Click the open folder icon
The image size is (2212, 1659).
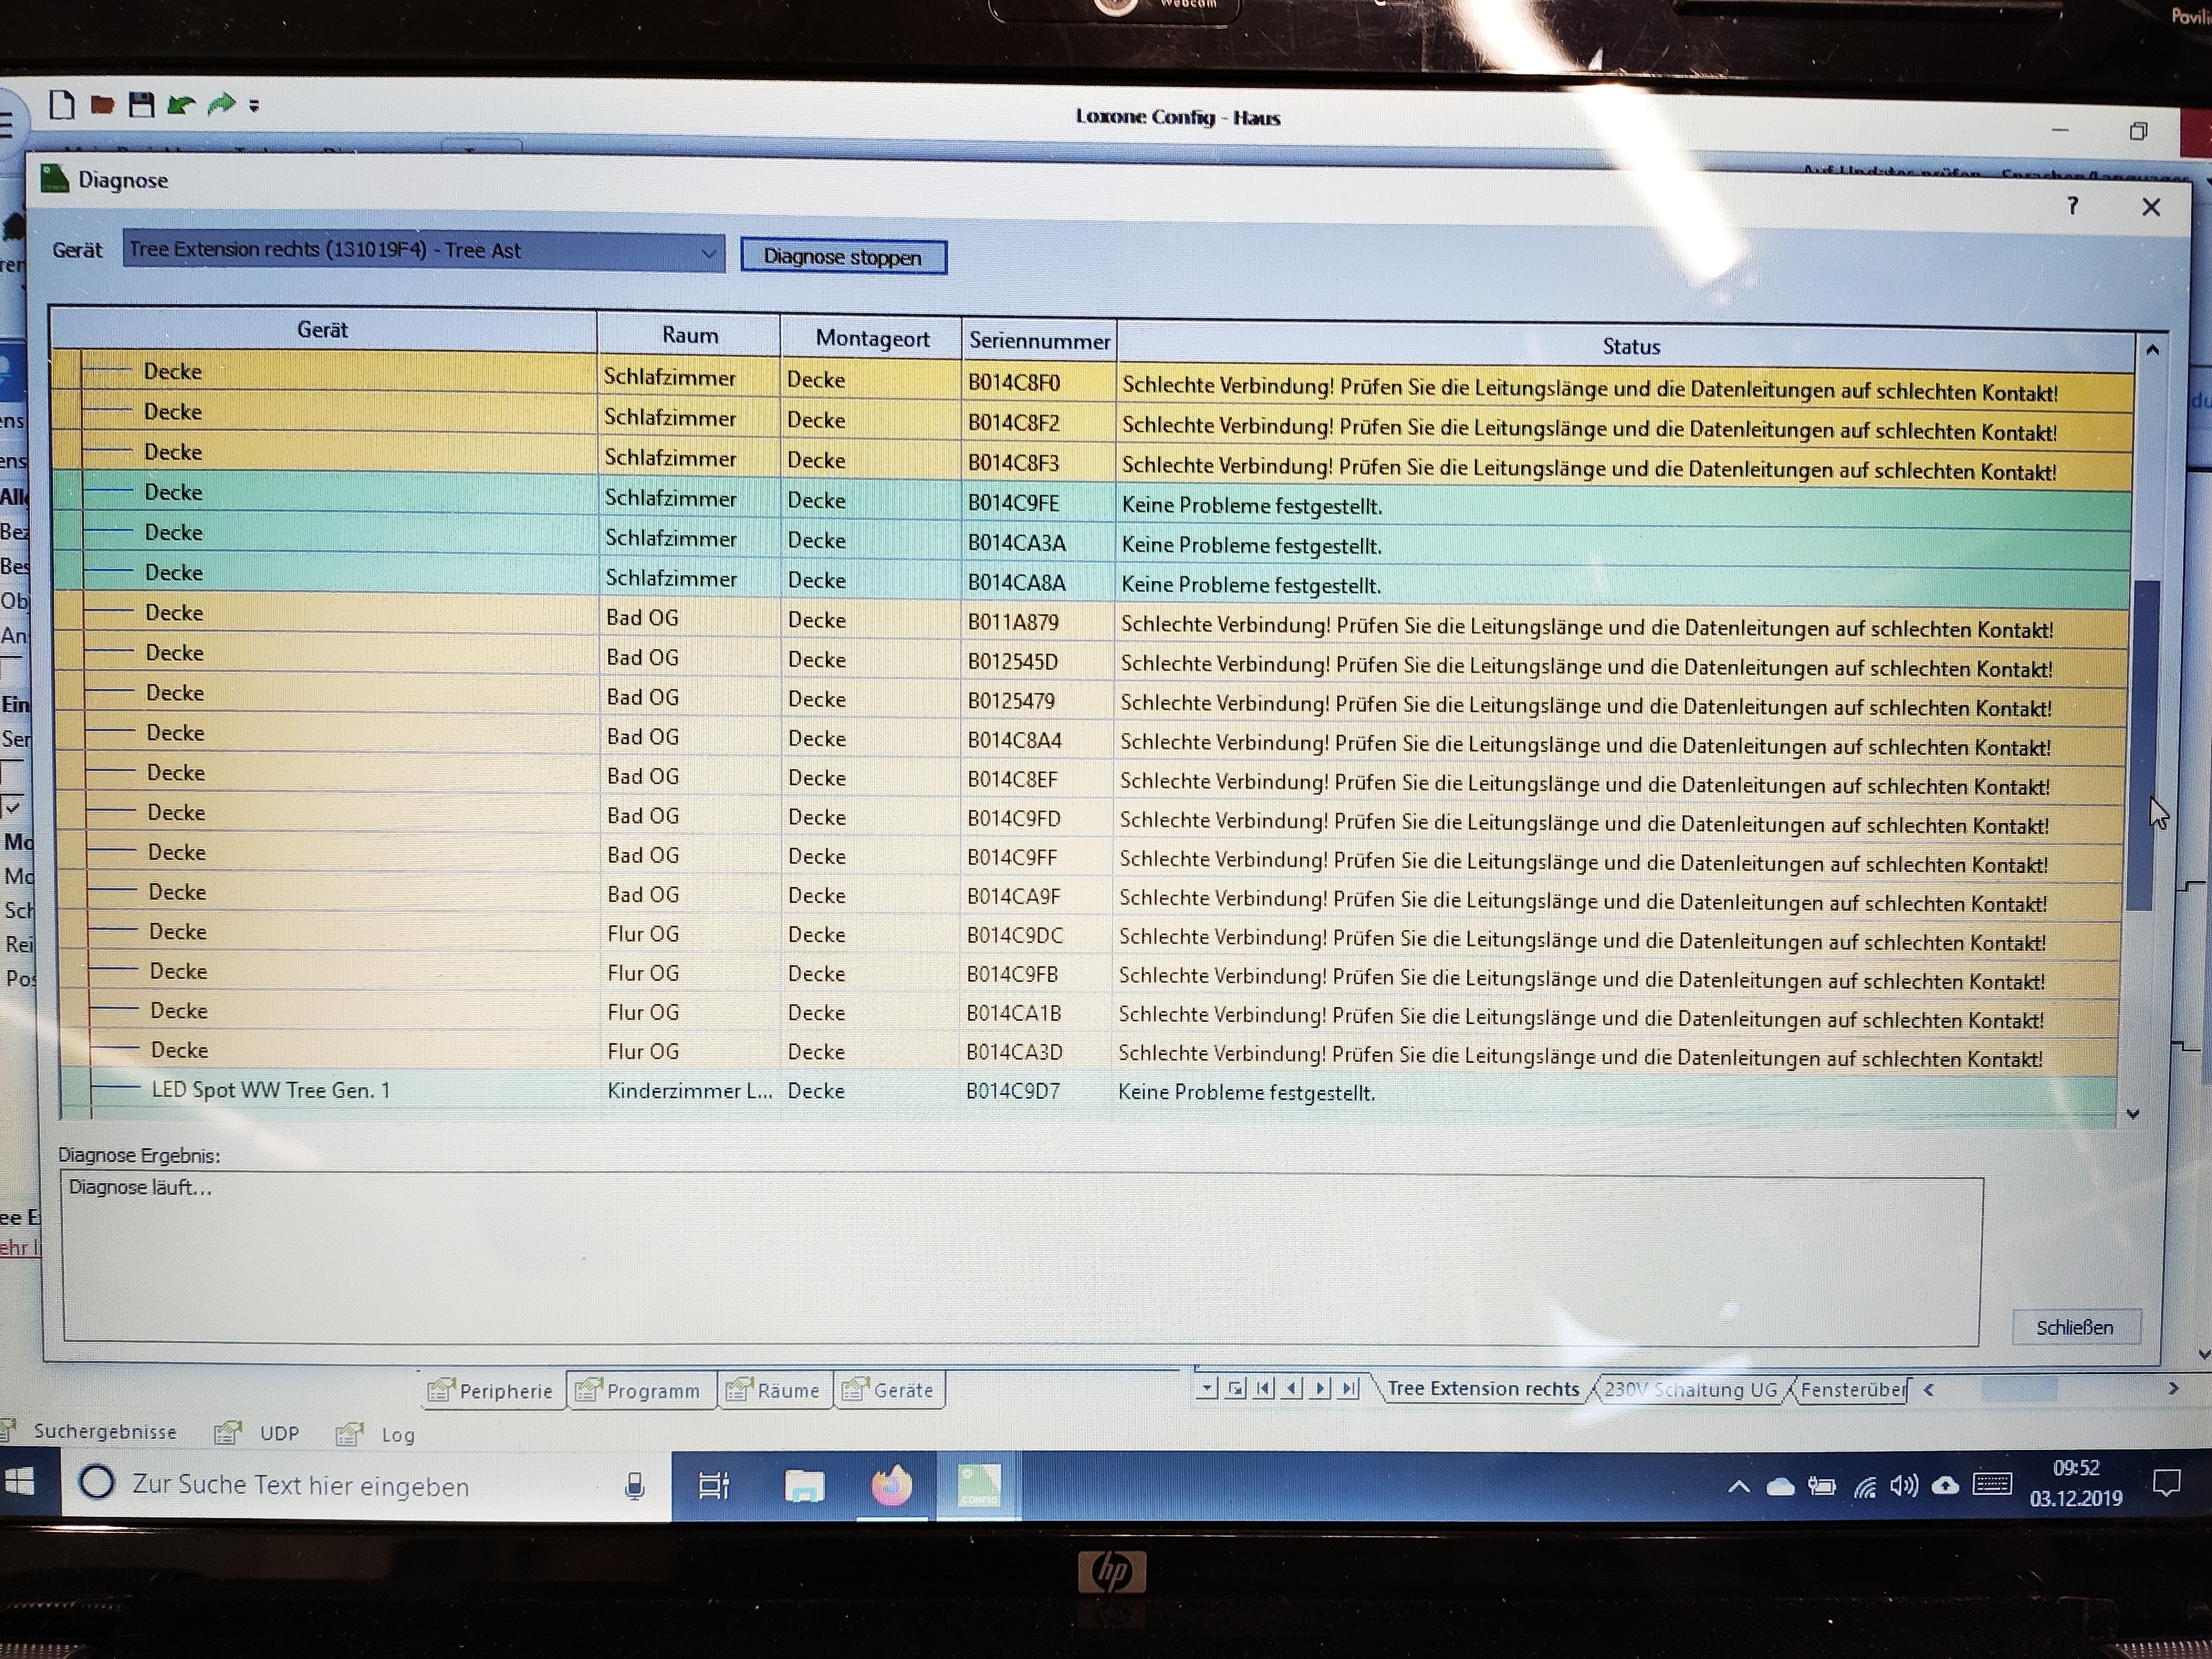102,104
